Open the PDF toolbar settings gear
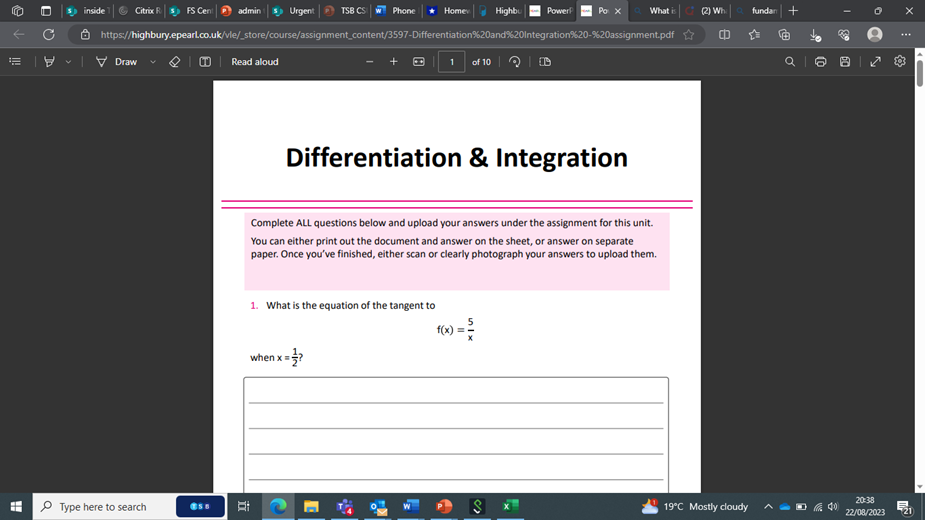The width and height of the screenshot is (925, 520). point(900,61)
